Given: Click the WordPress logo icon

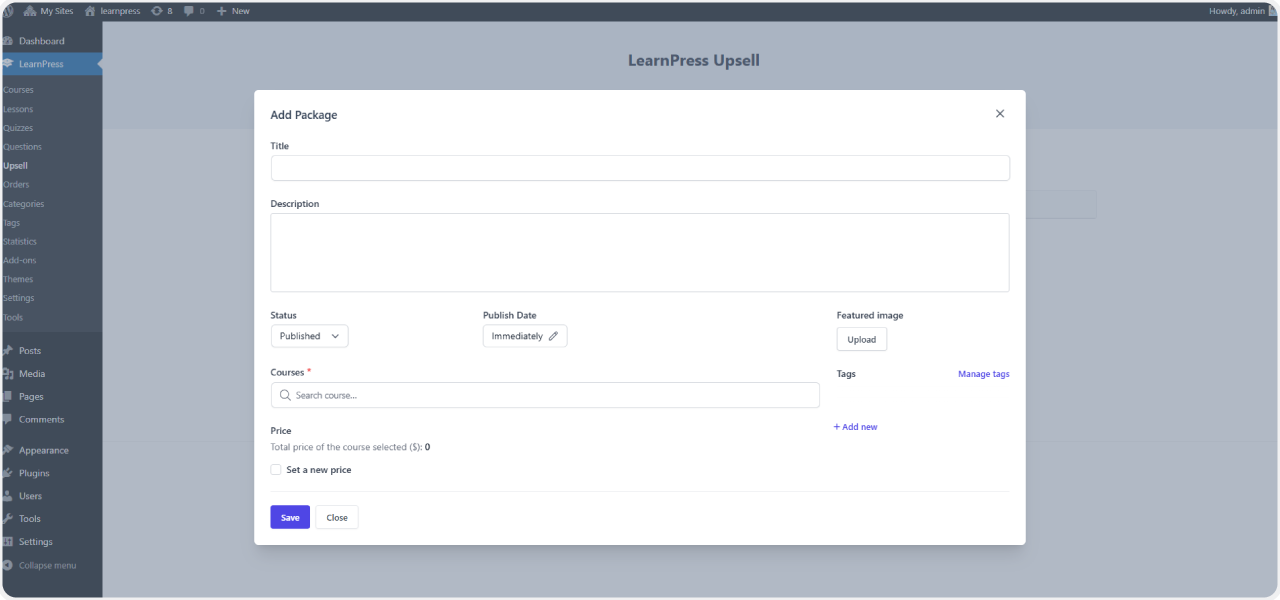Looking at the screenshot, I should (9, 11).
